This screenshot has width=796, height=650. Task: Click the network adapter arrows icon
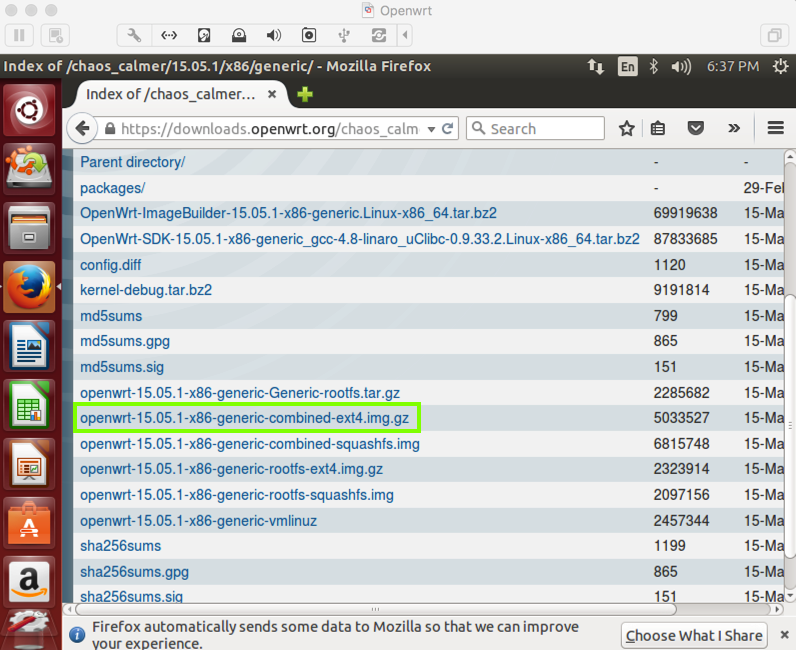click(169, 35)
